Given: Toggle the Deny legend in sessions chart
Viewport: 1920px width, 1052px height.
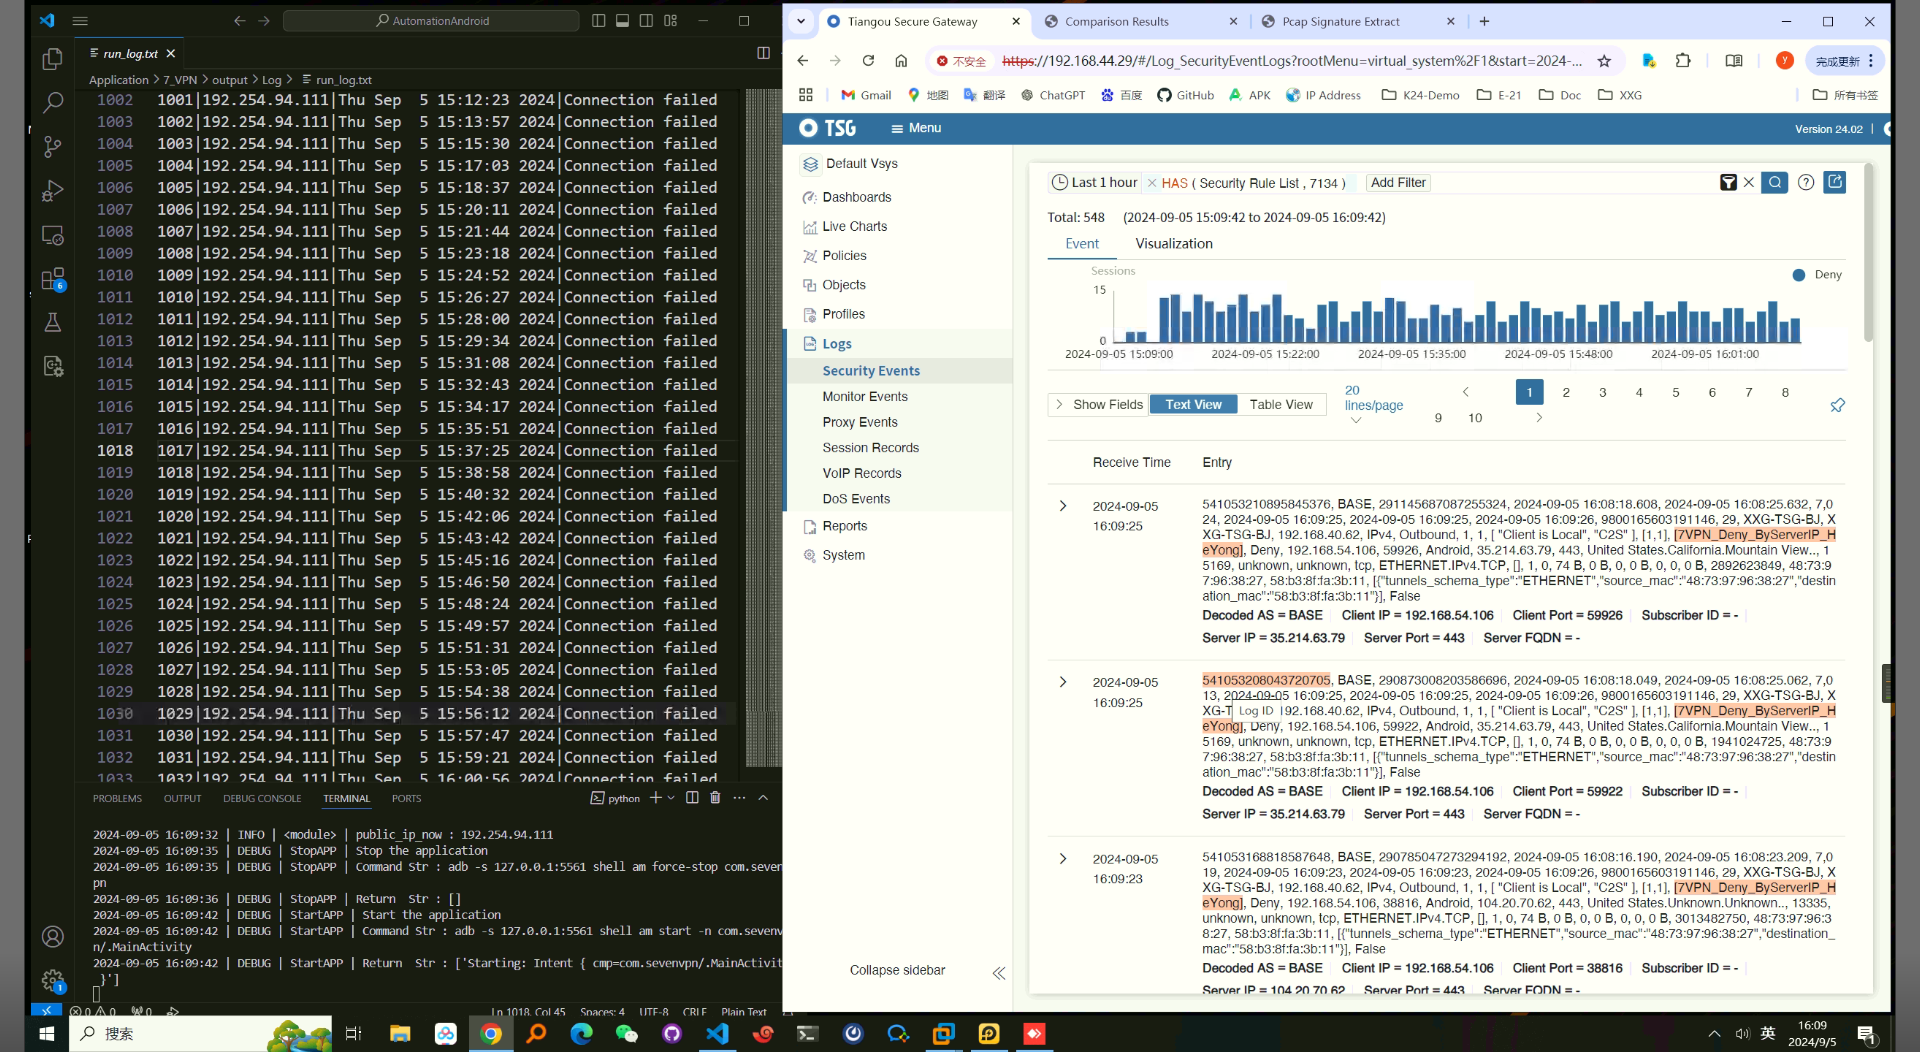Looking at the screenshot, I should click(1817, 275).
